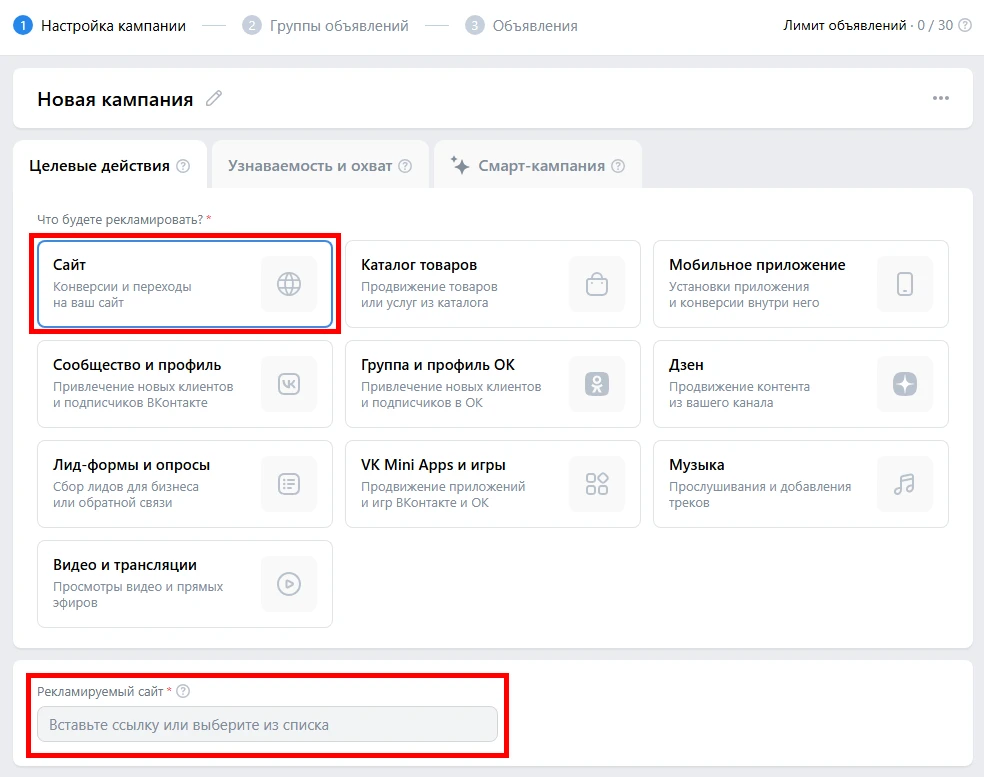This screenshot has height=777, width=984.
Task: Click the play icon on Видео и трансляции
Action: 289,584
